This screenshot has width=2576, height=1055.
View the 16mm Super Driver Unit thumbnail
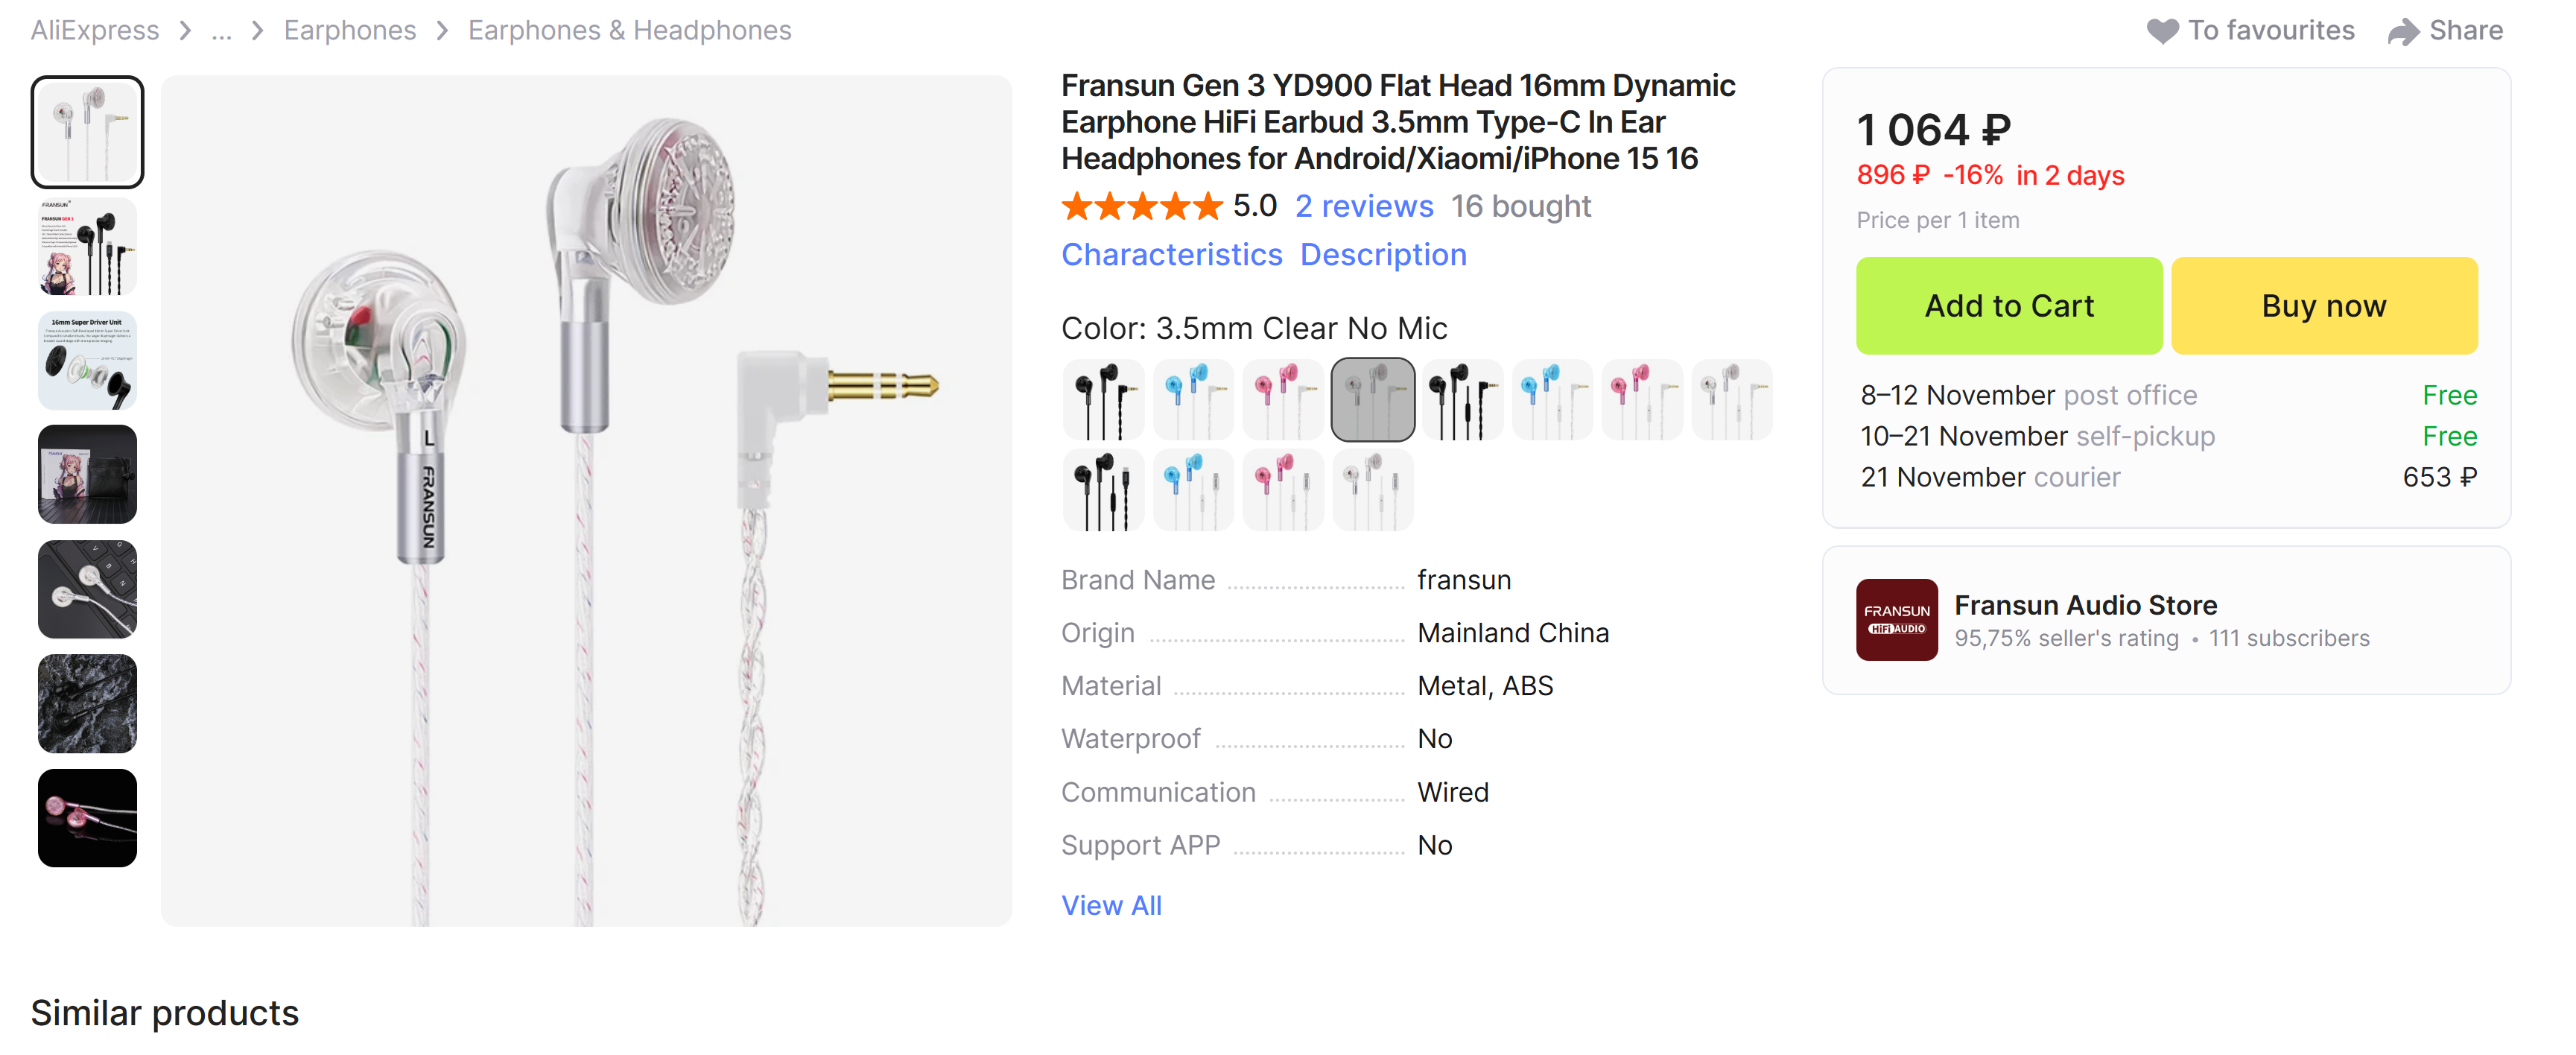[x=87, y=360]
